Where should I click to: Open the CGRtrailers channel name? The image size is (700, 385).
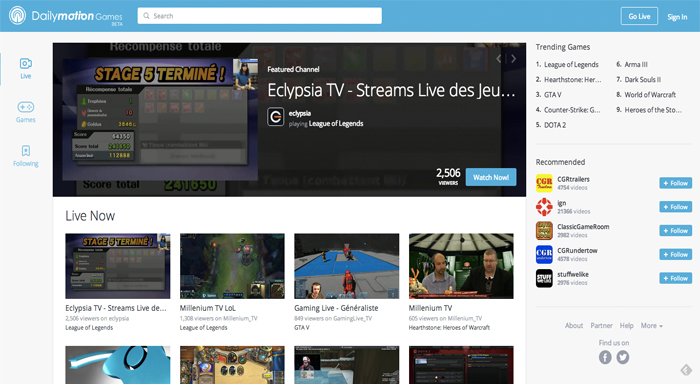click(573, 179)
